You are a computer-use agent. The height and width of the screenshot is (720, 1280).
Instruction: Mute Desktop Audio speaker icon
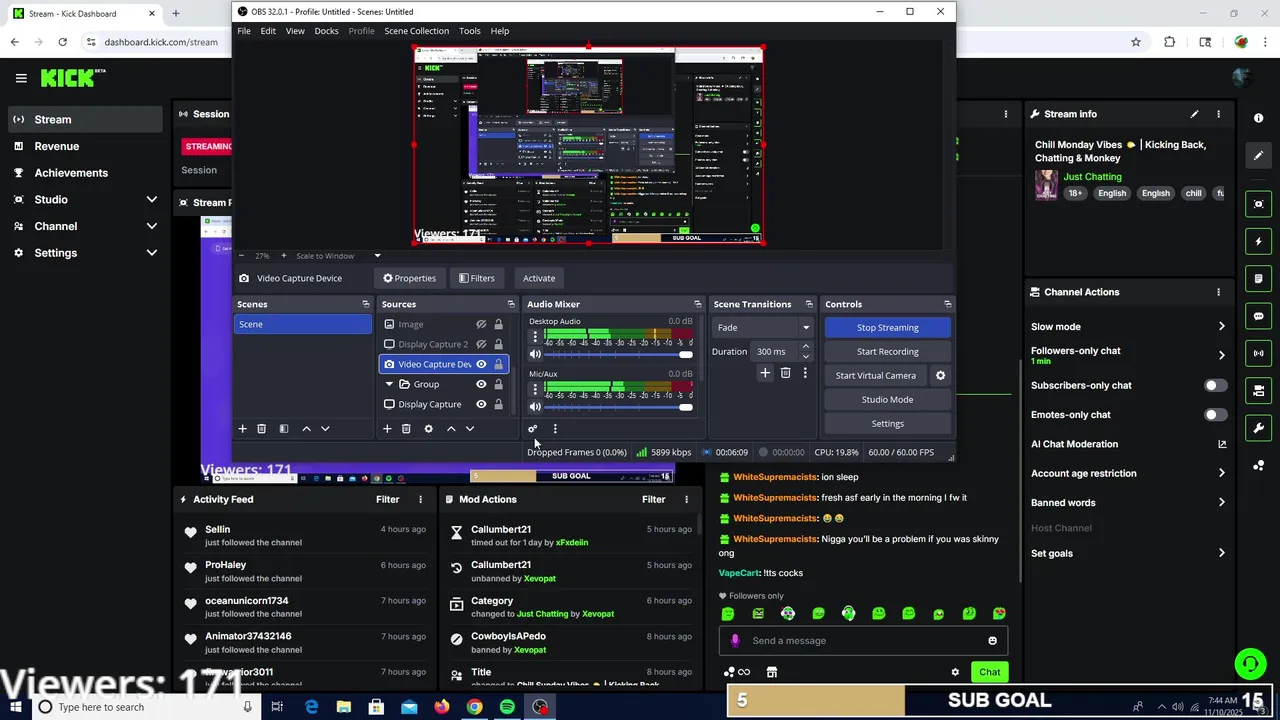(535, 354)
